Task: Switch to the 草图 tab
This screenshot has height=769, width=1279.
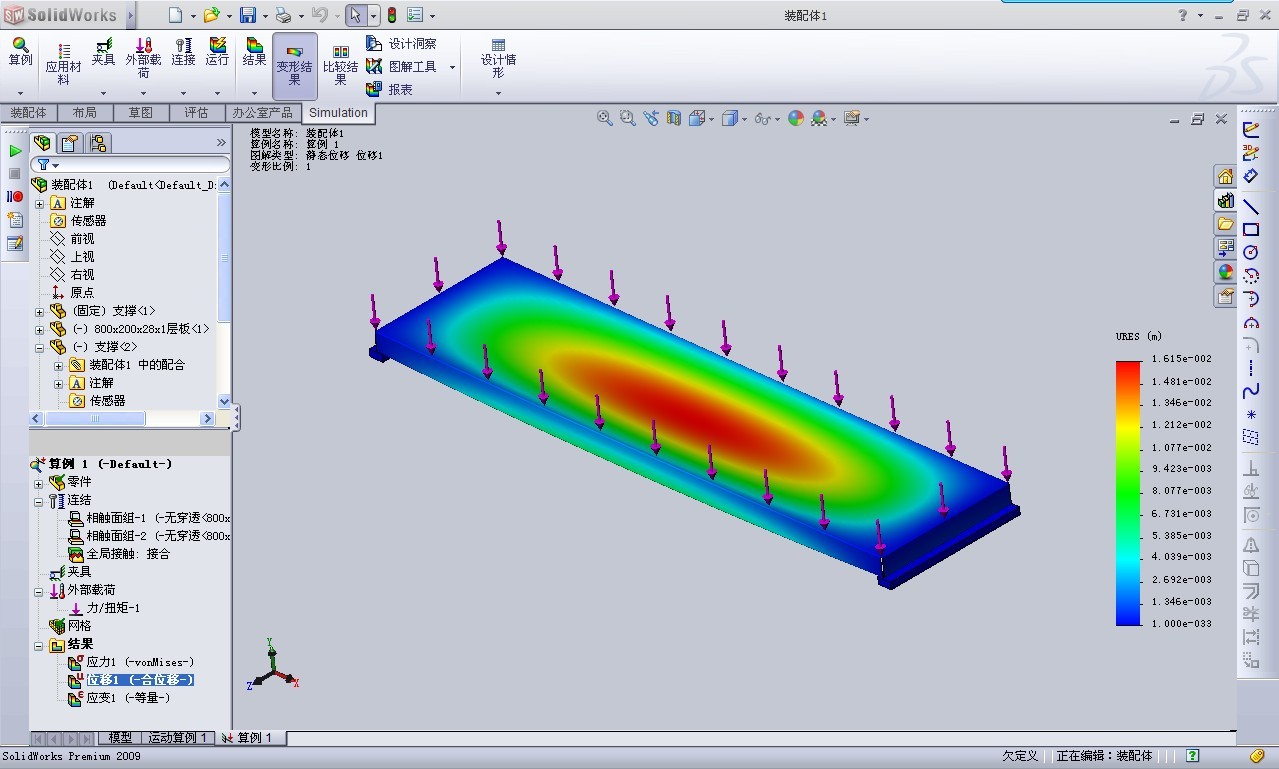Action: (141, 113)
